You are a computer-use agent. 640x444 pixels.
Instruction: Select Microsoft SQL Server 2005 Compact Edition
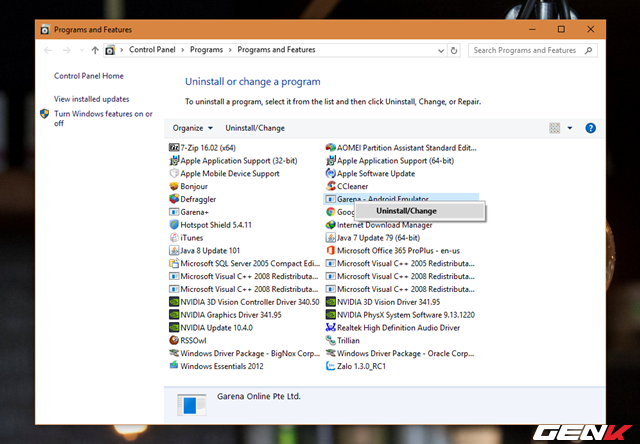pos(244,263)
